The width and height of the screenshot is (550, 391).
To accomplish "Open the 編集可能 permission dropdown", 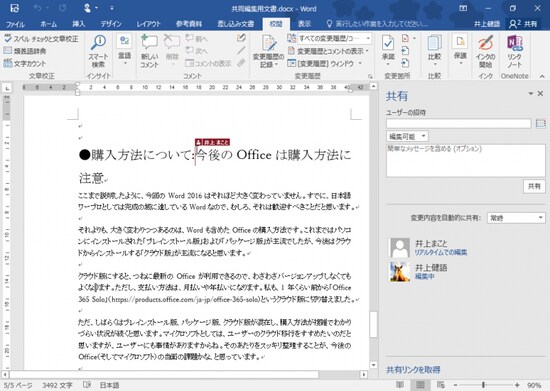I will 407,136.
